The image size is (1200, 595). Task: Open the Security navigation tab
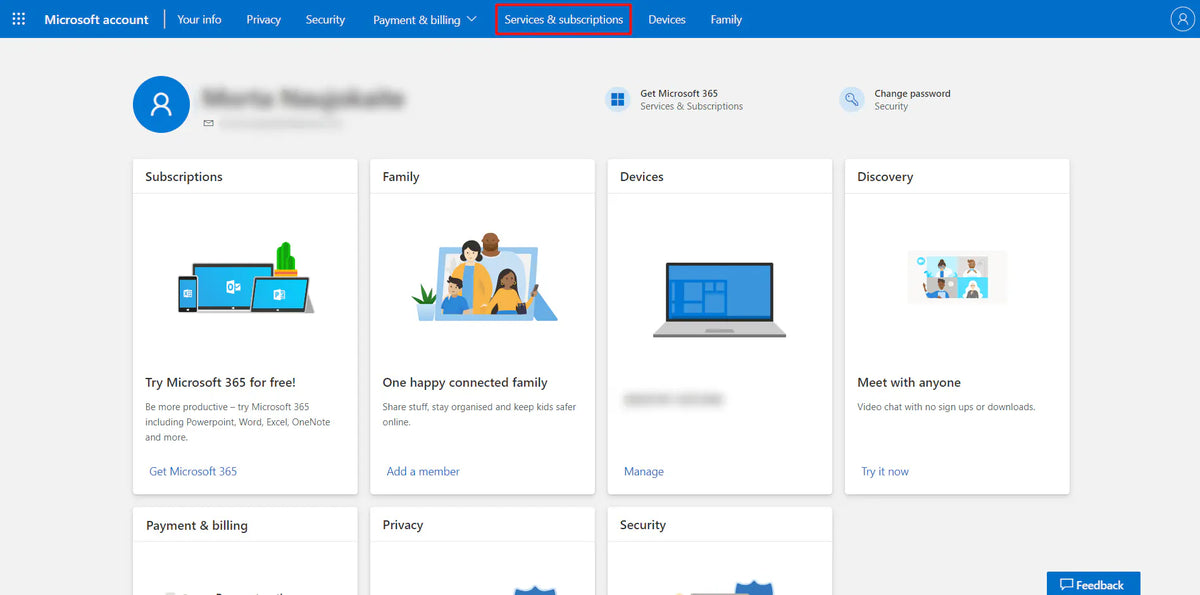pyautogui.click(x=325, y=19)
